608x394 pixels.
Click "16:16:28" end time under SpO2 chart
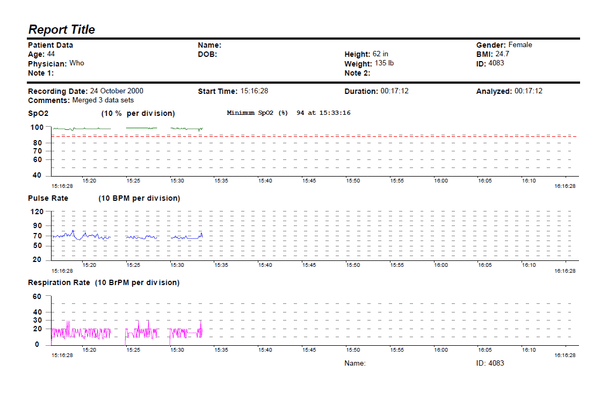pyautogui.click(x=565, y=186)
